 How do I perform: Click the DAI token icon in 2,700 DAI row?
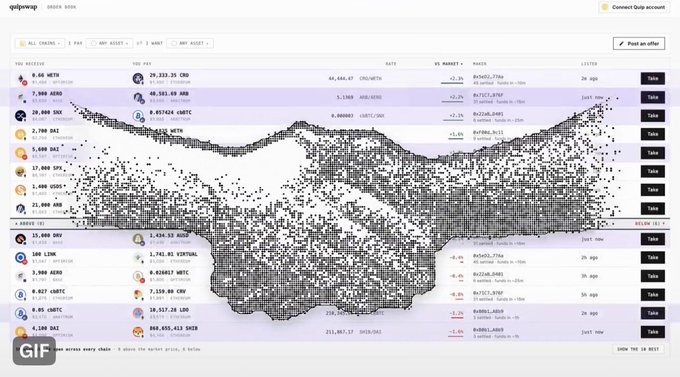coord(21,134)
